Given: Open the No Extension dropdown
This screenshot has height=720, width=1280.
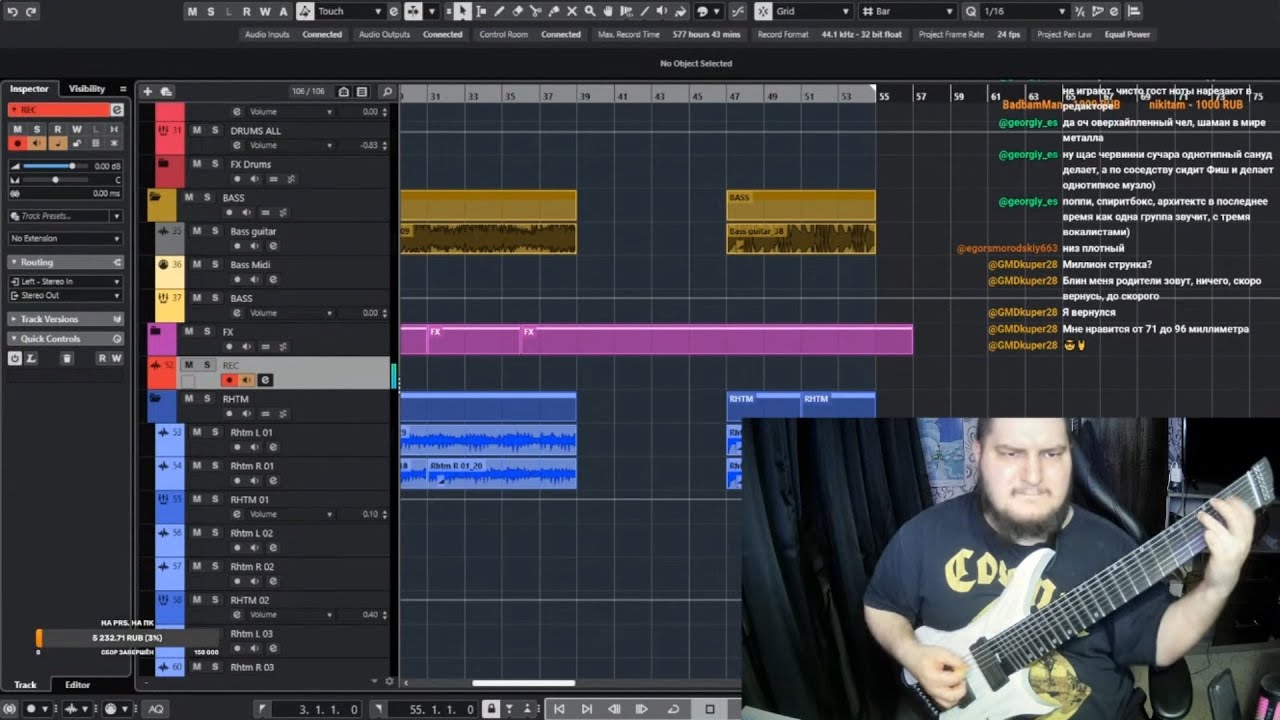Looking at the screenshot, I should 65,239.
